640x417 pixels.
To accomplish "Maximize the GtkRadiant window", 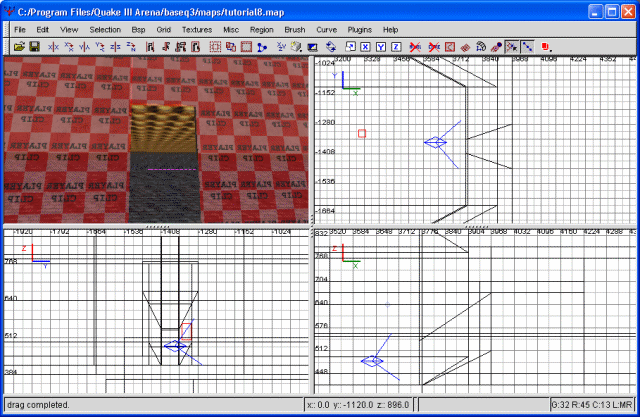I will pos(612,12).
